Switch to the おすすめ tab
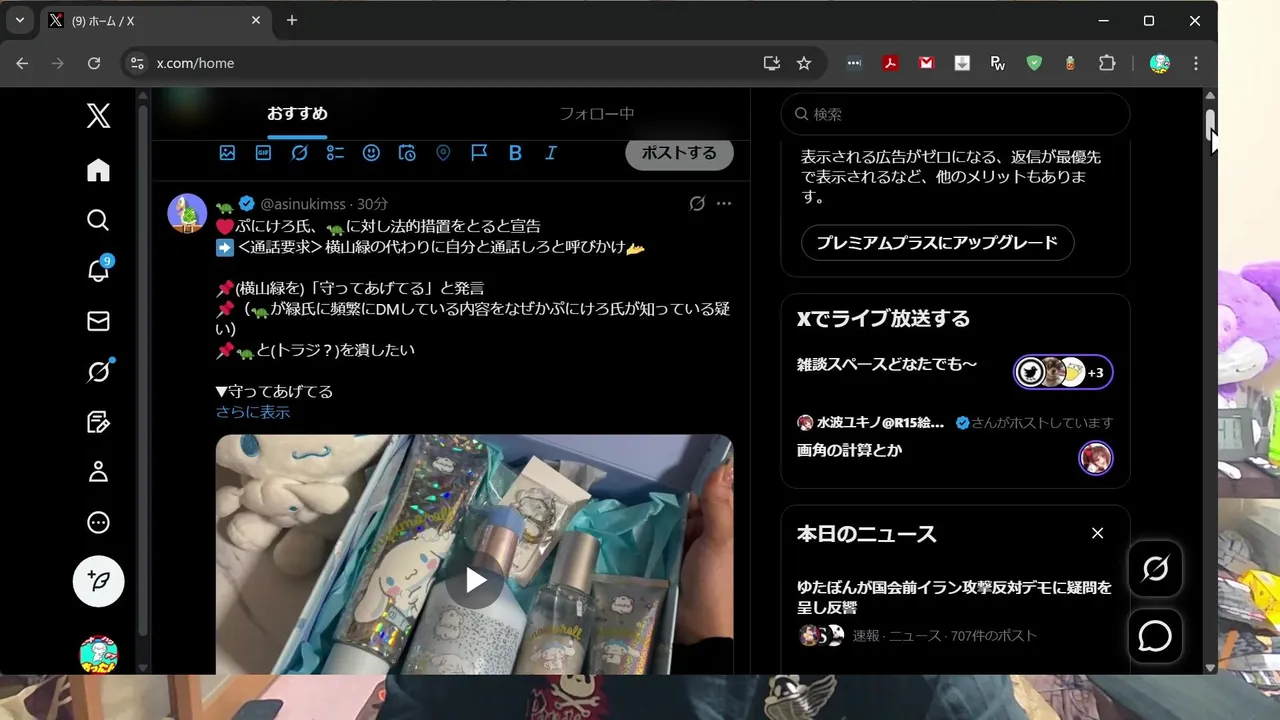The width and height of the screenshot is (1280, 720). point(297,114)
